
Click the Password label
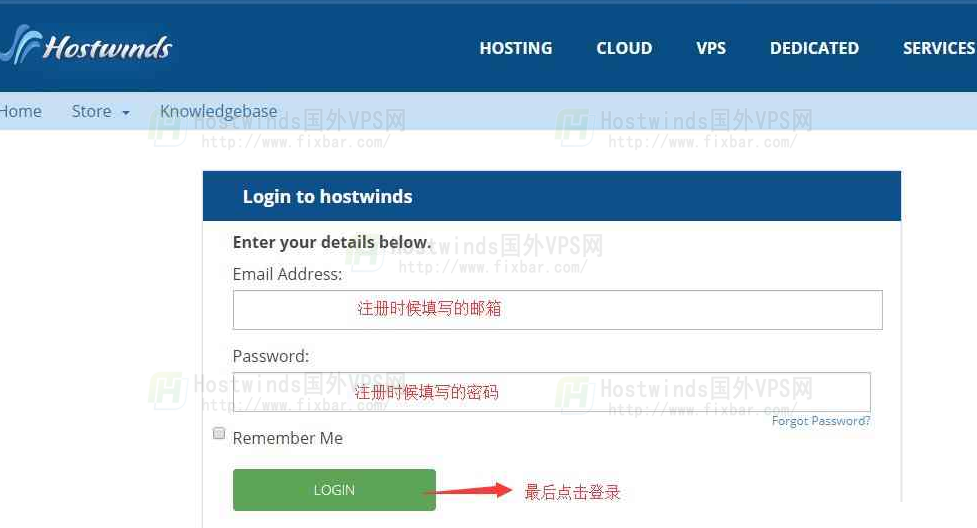pyautogui.click(x=270, y=356)
